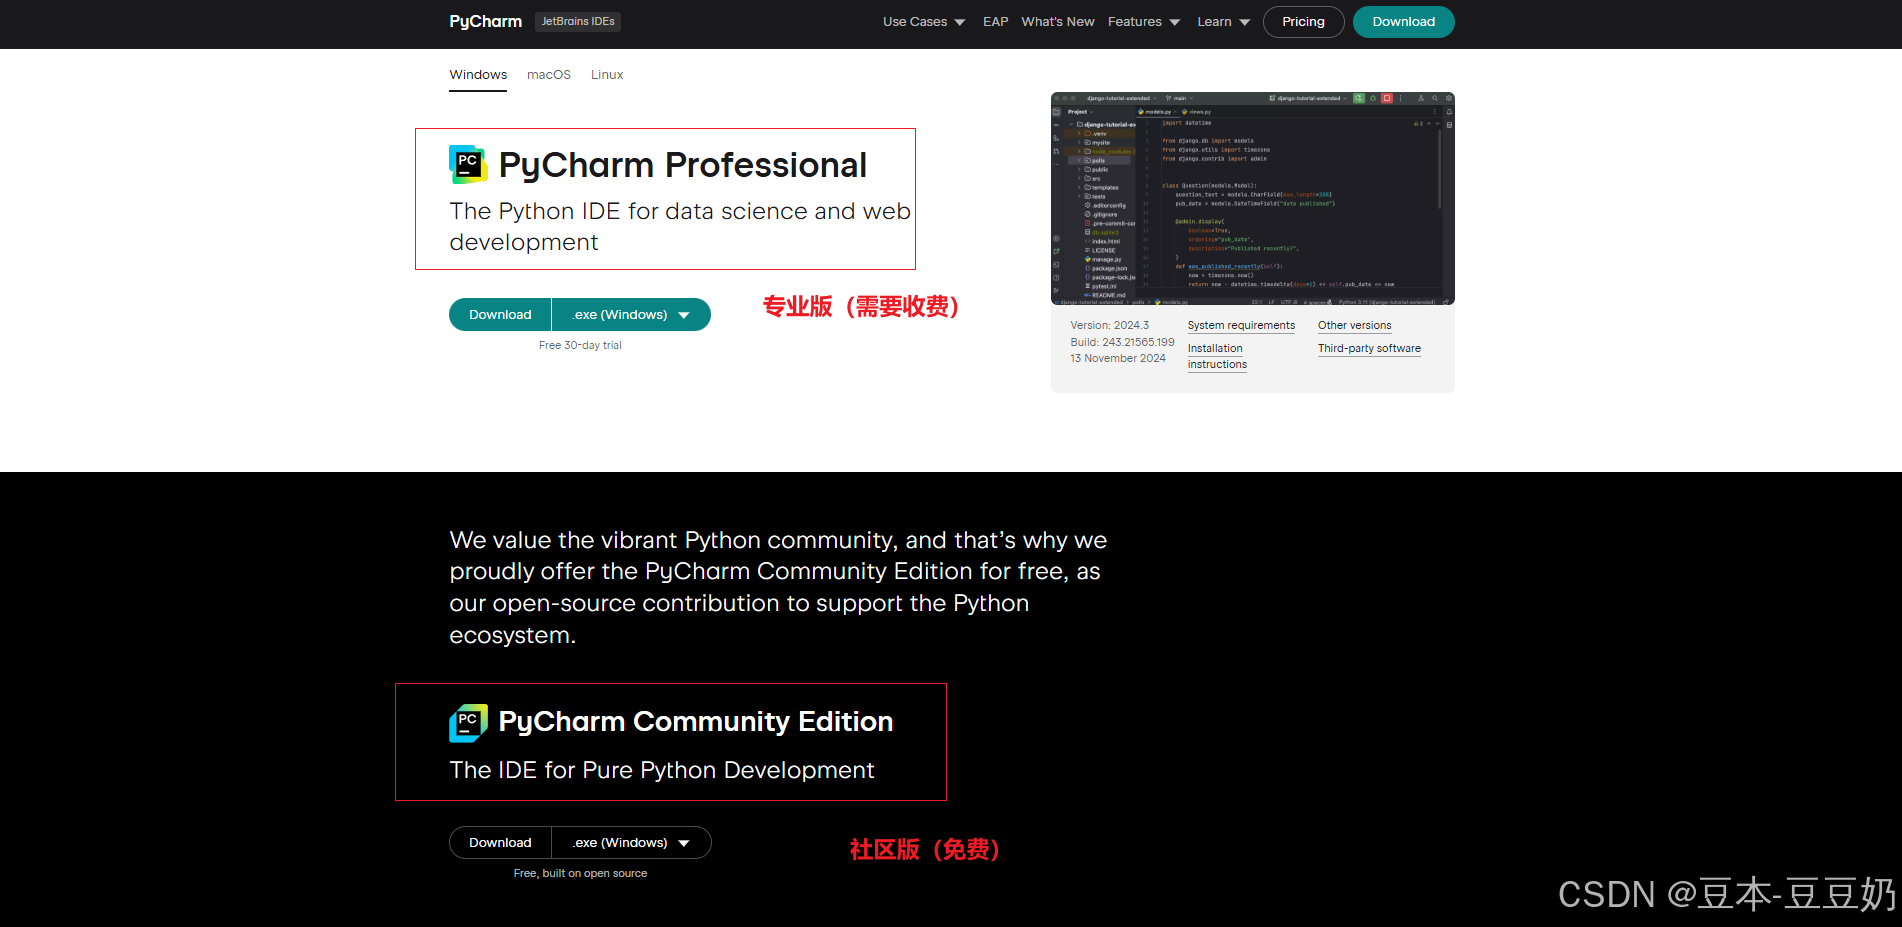Click the PyCharm Professional logo icon
Image resolution: width=1902 pixels, height=927 pixels.
(x=468, y=164)
